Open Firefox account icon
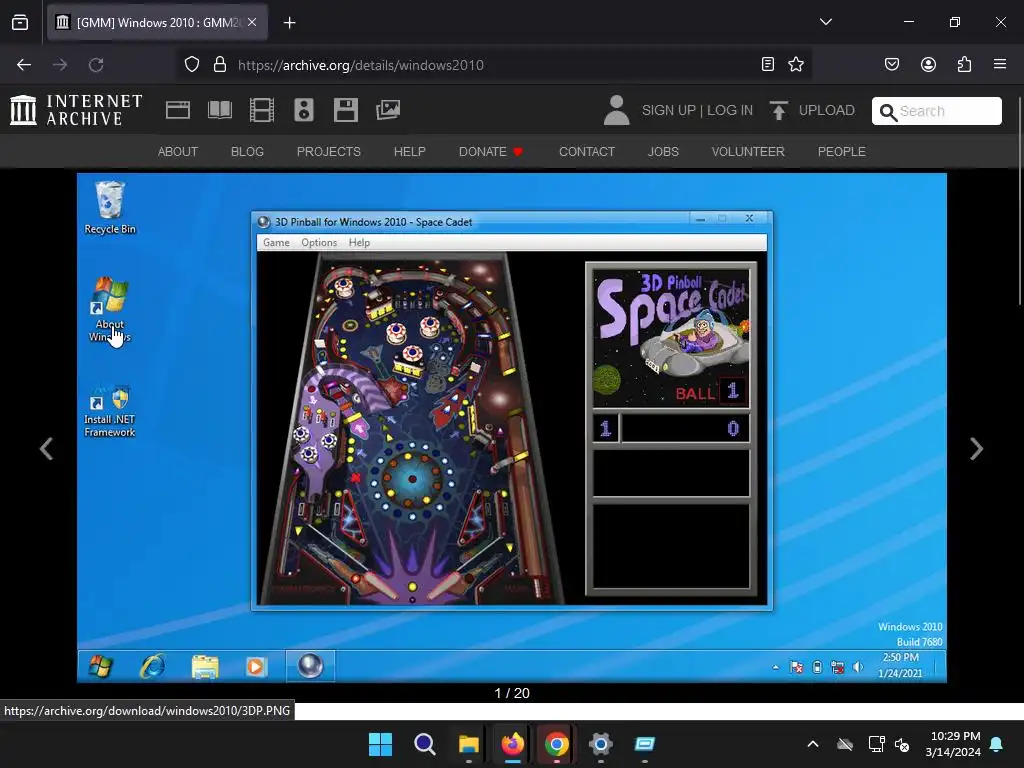 928,64
